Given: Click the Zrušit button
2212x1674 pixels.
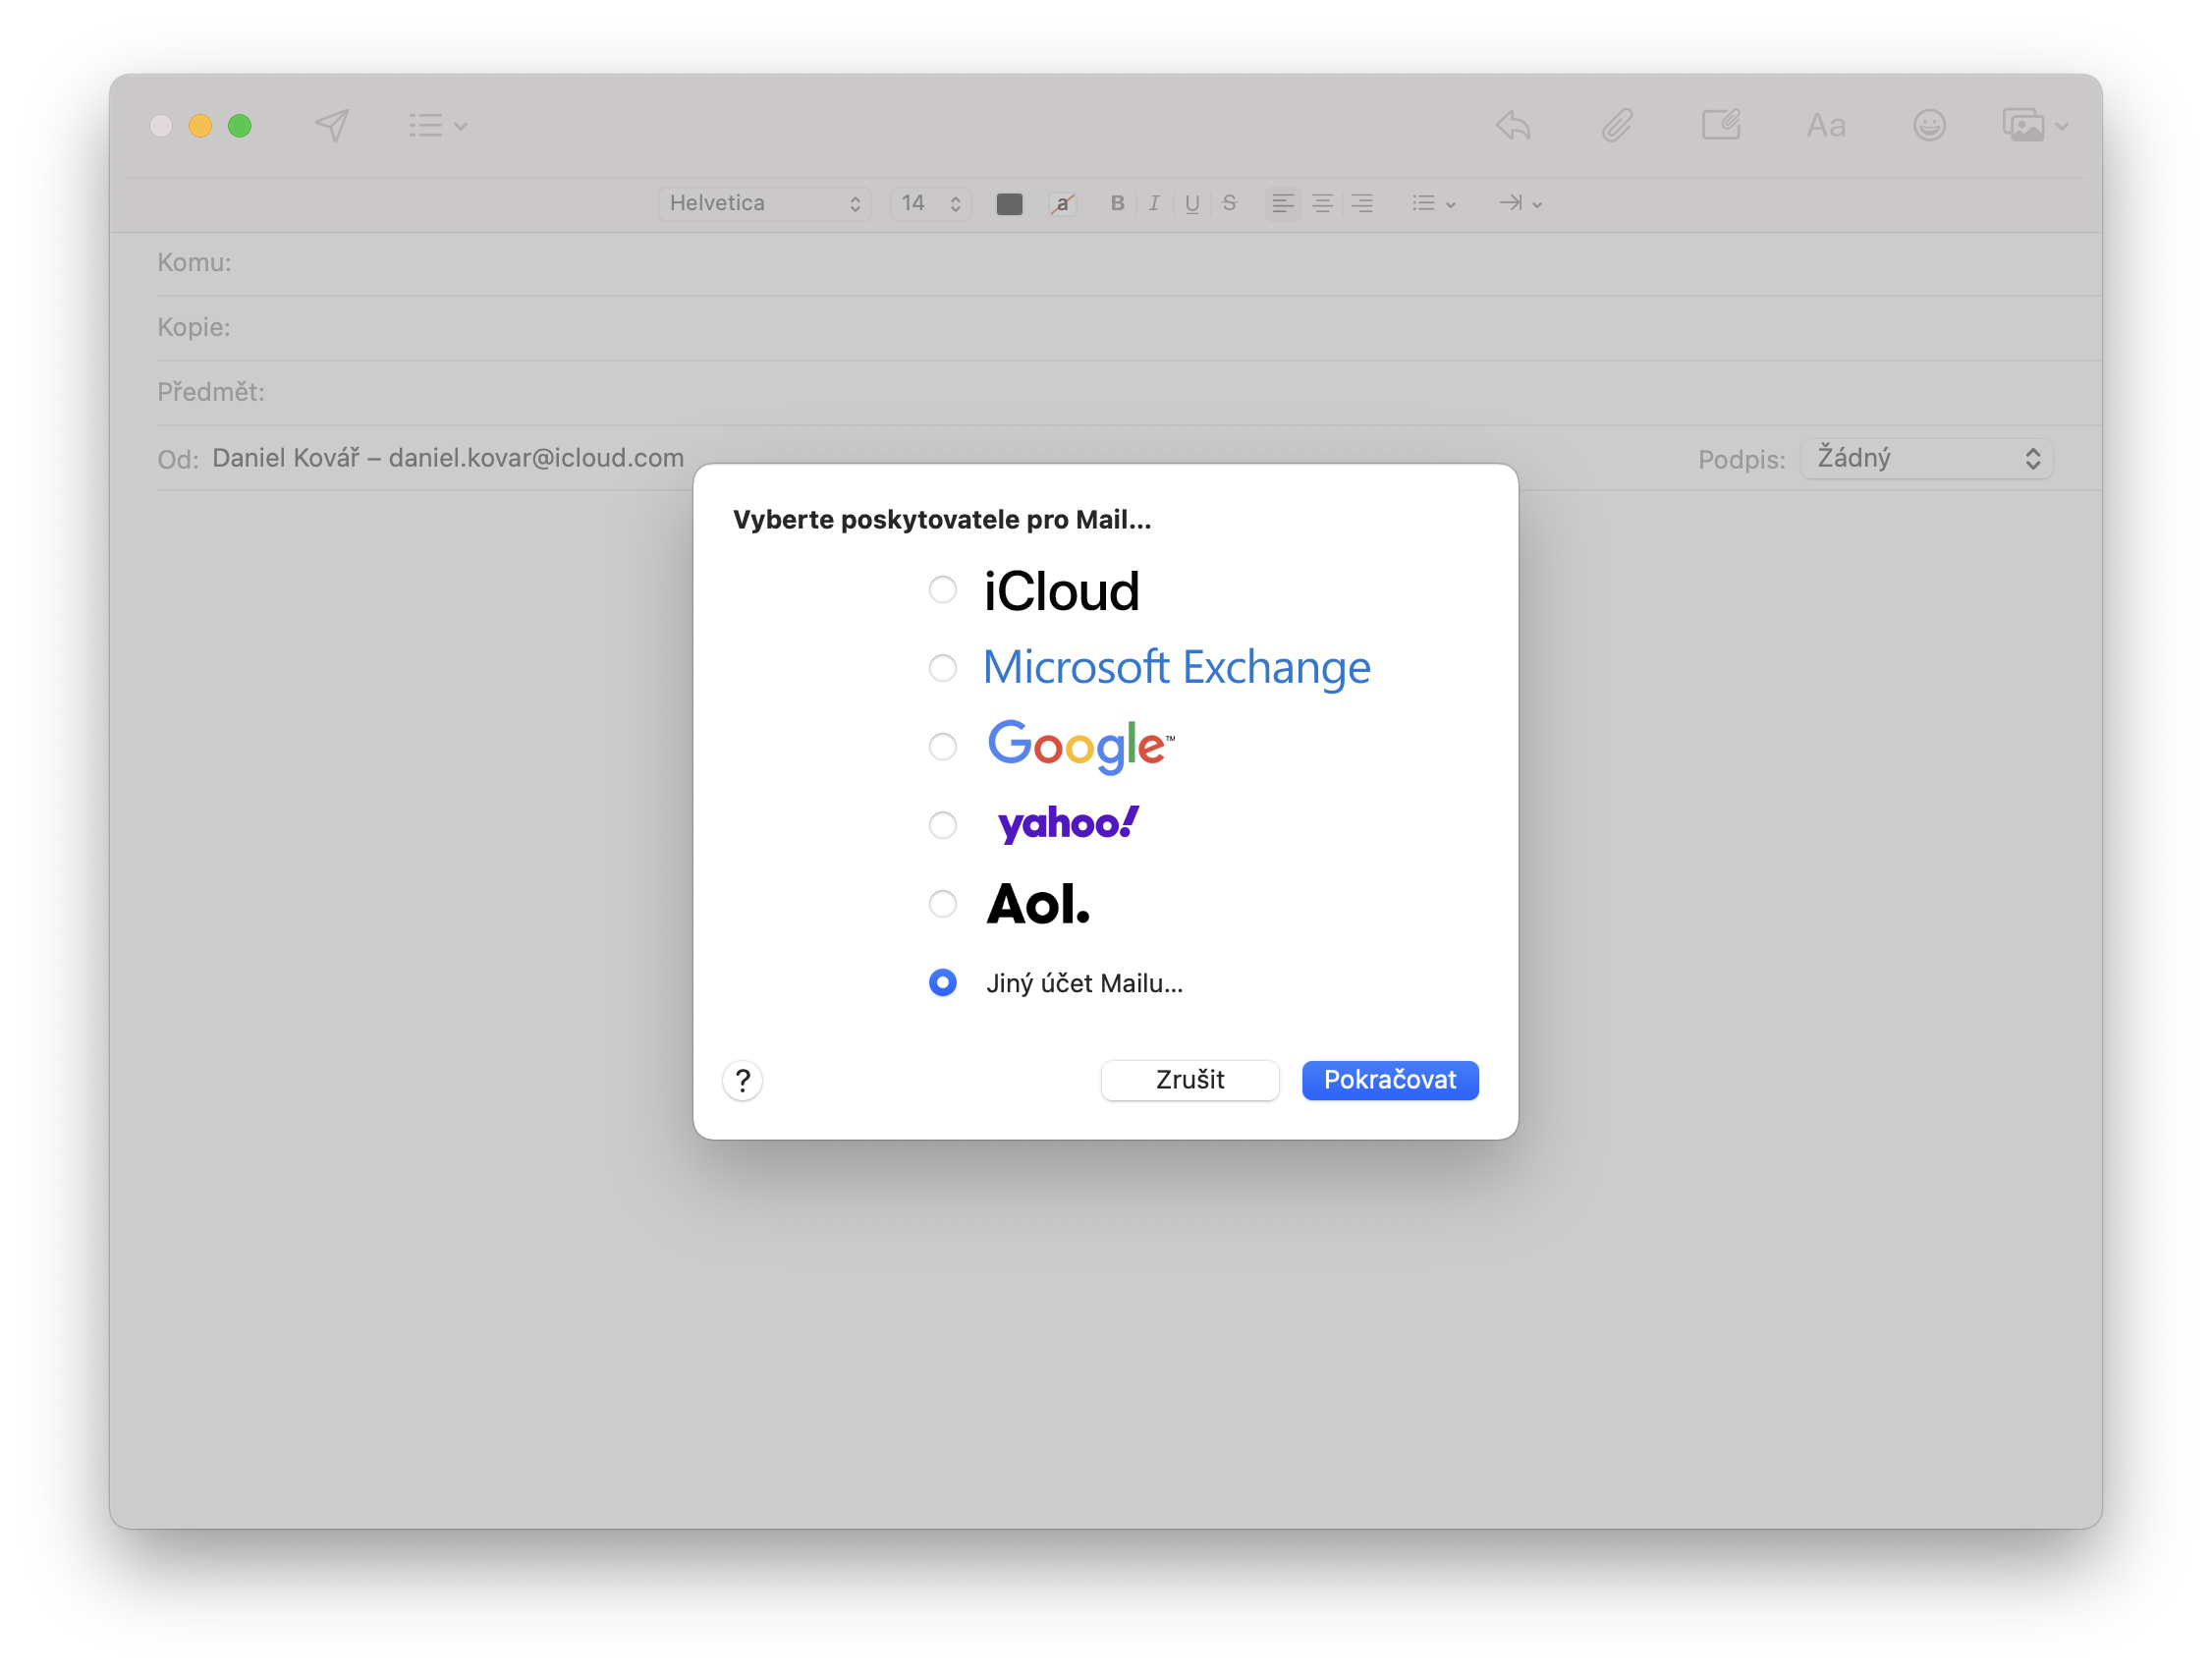Looking at the screenshot, I should click(x=1190, y=1080).
